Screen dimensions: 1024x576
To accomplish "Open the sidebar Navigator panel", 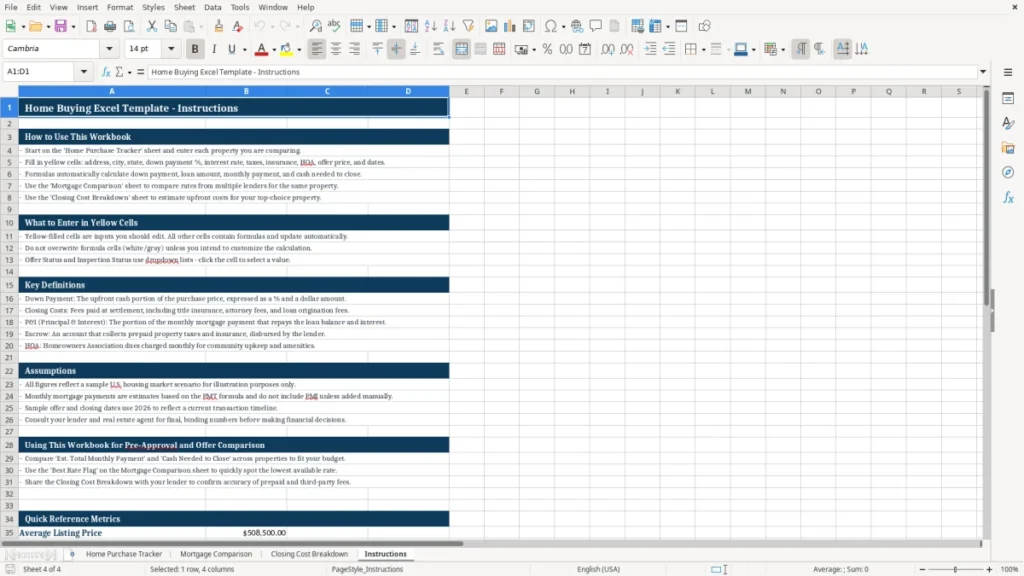I will 1008,172.
